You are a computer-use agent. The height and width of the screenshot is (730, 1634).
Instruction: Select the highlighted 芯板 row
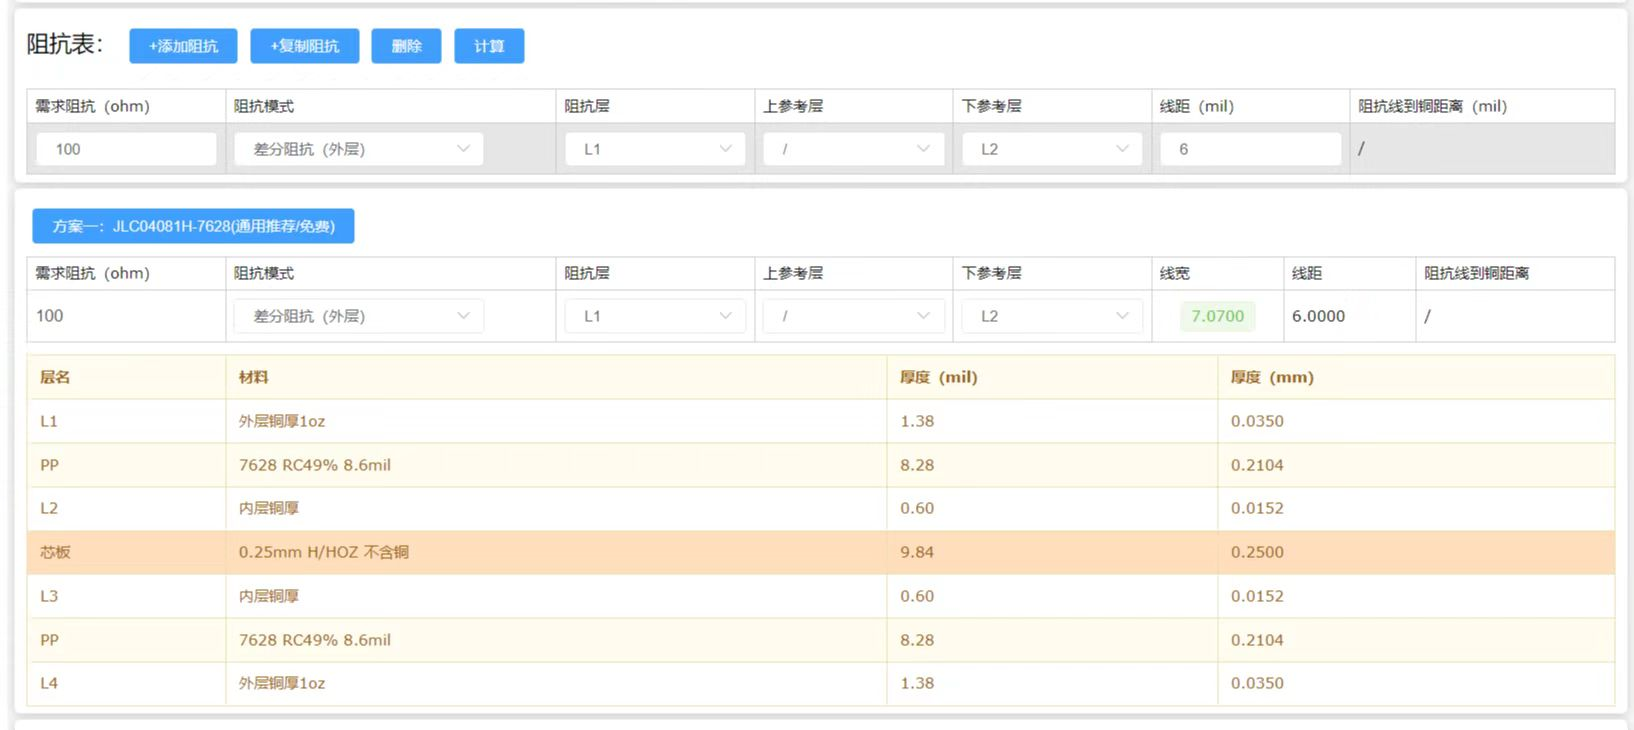[x=820, y=552]
